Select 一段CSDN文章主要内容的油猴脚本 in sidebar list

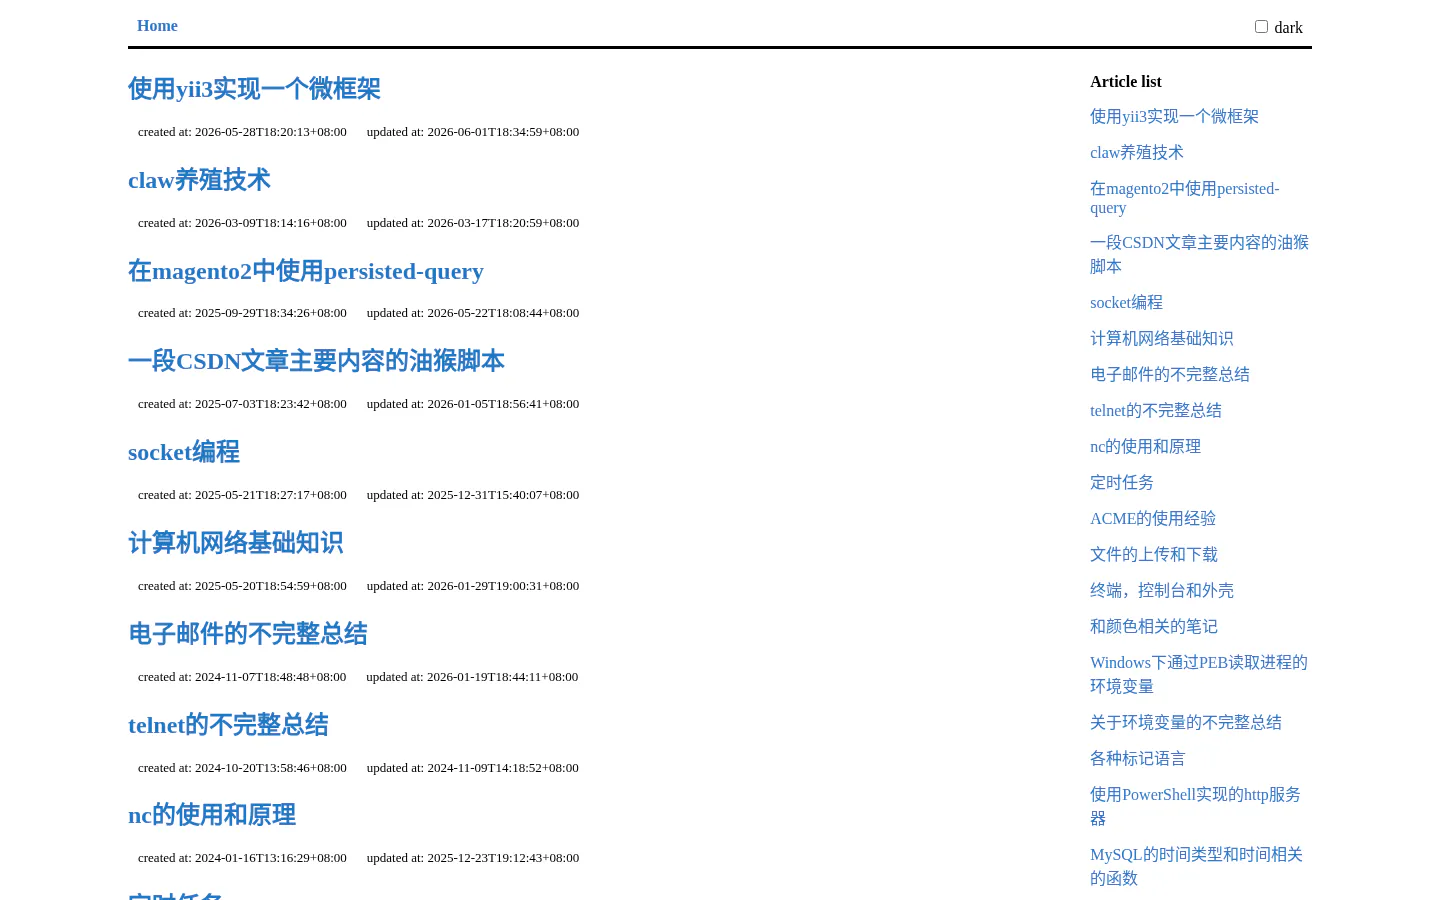(x=1199, y=254)
